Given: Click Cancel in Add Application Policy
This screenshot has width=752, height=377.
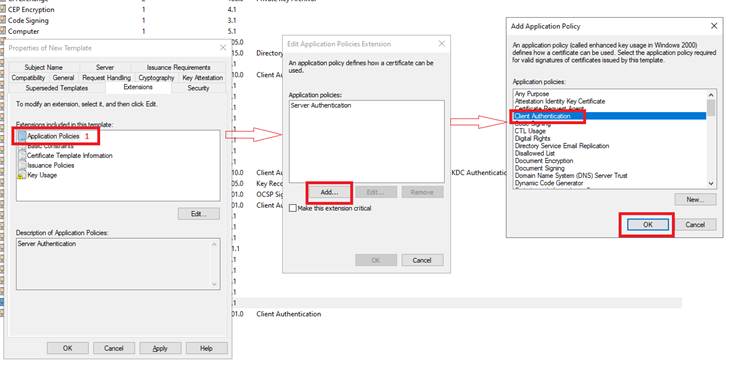Looking at the screenshot, I should (695, 224).
